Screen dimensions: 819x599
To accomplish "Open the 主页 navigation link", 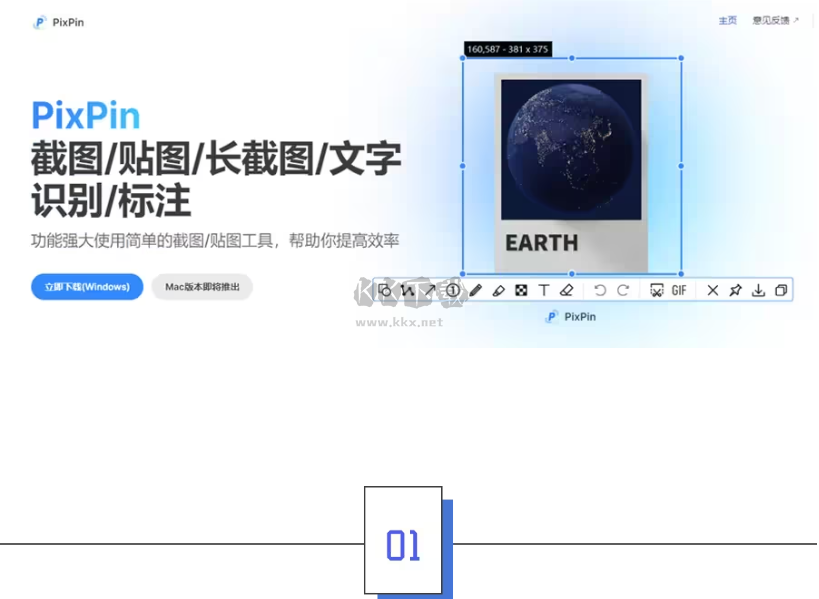I will 728,20.
